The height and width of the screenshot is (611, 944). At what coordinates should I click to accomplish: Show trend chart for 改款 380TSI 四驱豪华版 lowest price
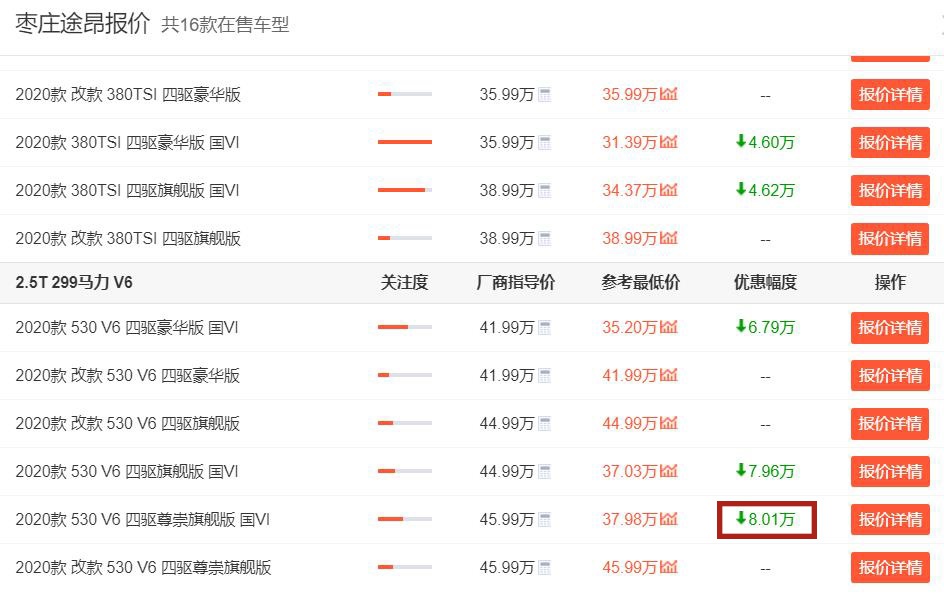[668, 94]
